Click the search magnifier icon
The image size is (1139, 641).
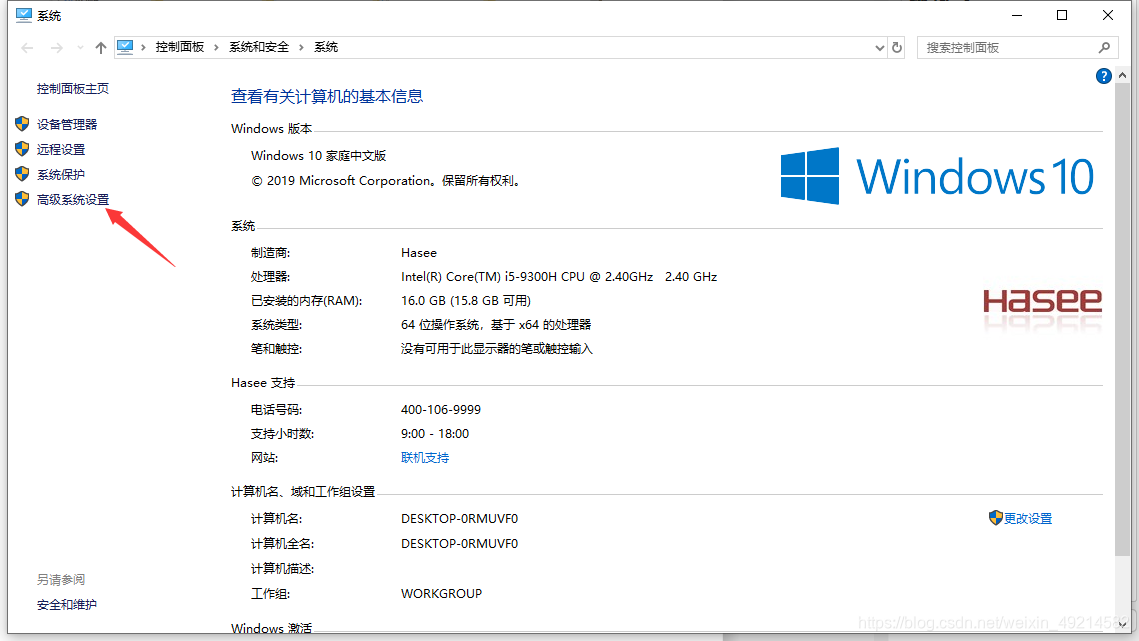point(1104,47)
